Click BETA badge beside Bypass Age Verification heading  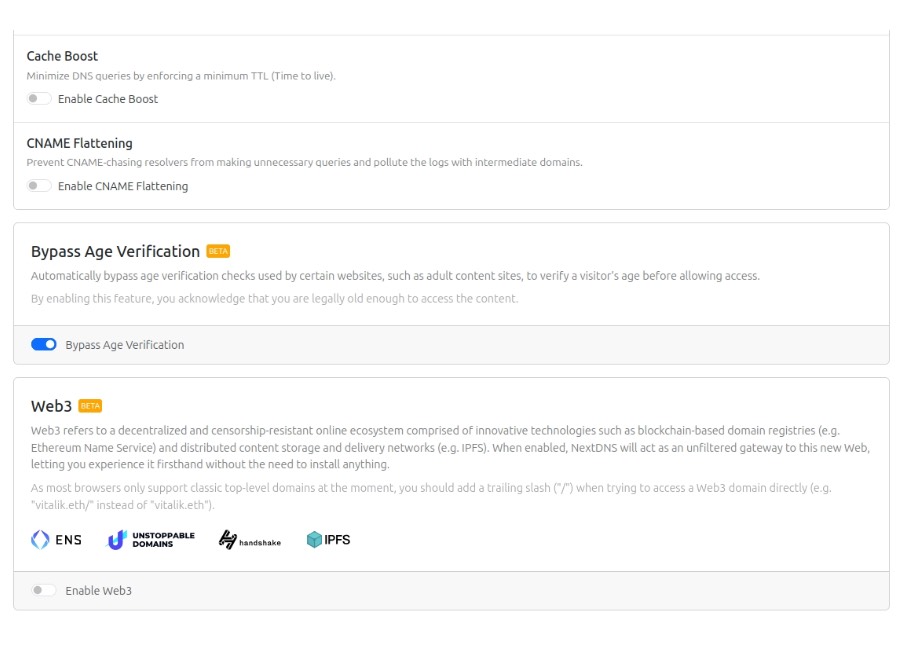point(218,252)
